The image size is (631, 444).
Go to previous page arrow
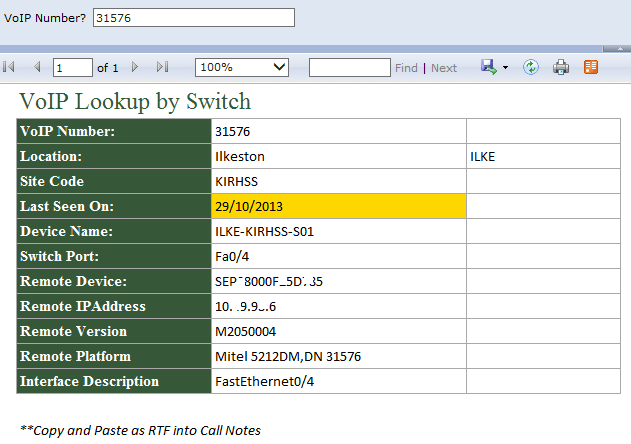tap(37, 67)
